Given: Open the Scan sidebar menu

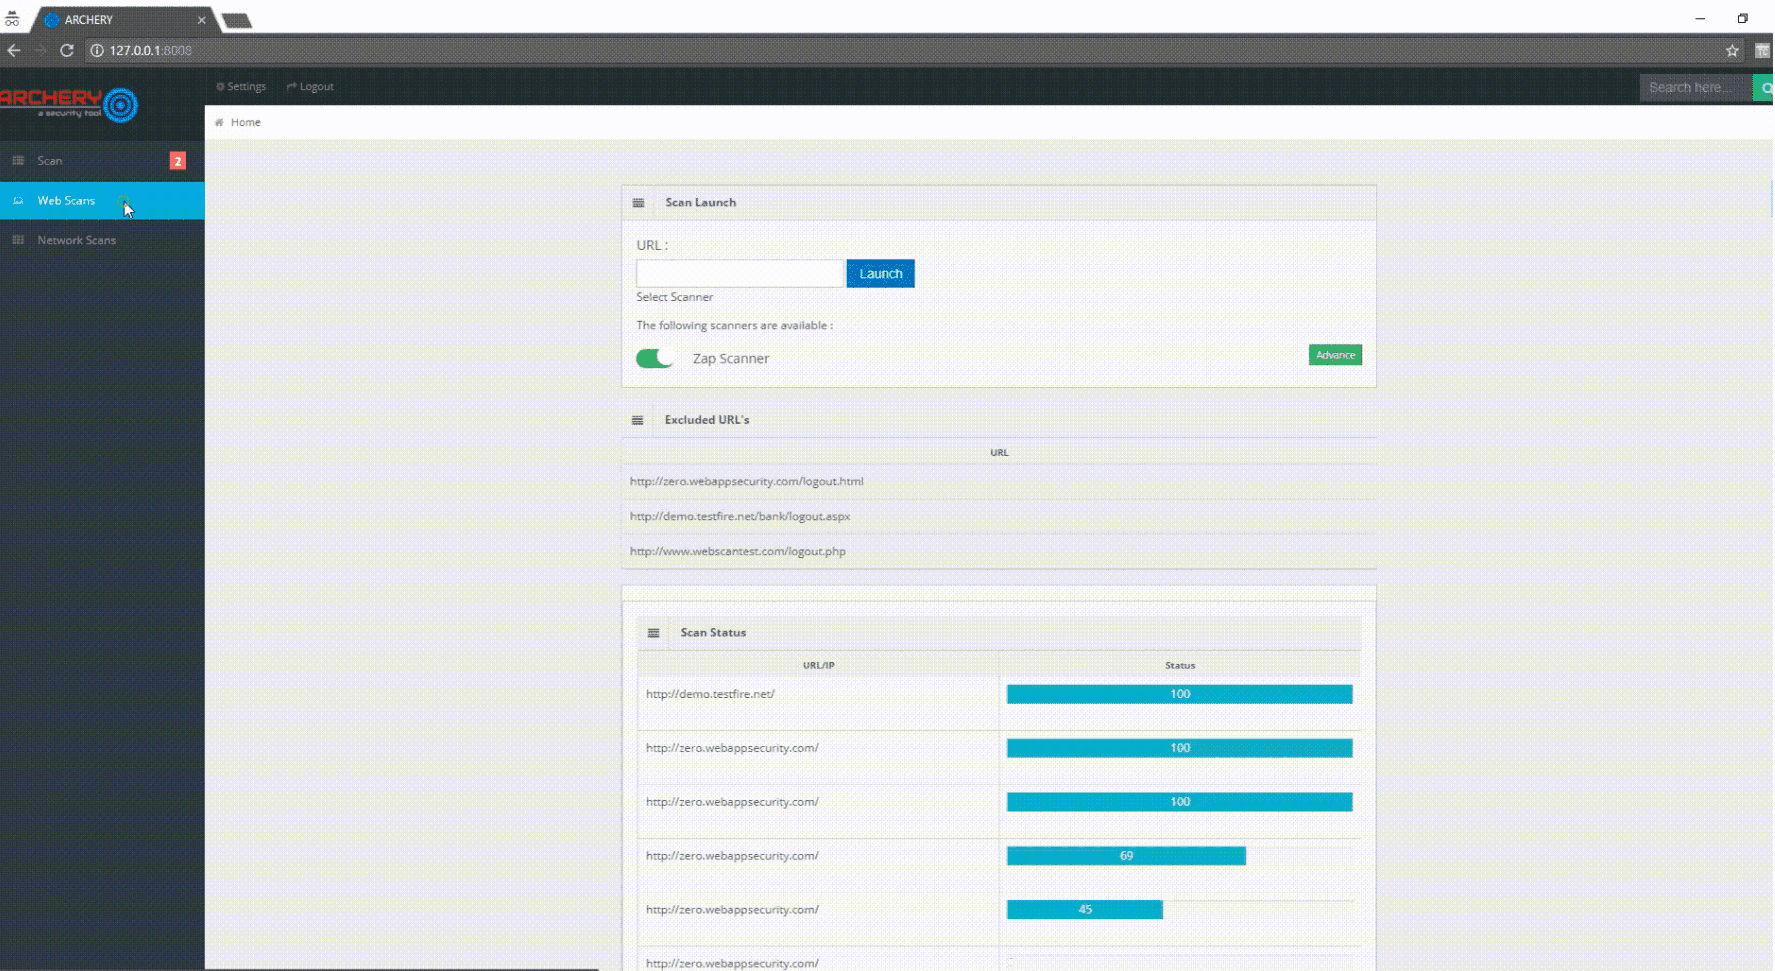Looking at the screenshot, I should click(102, 160).
